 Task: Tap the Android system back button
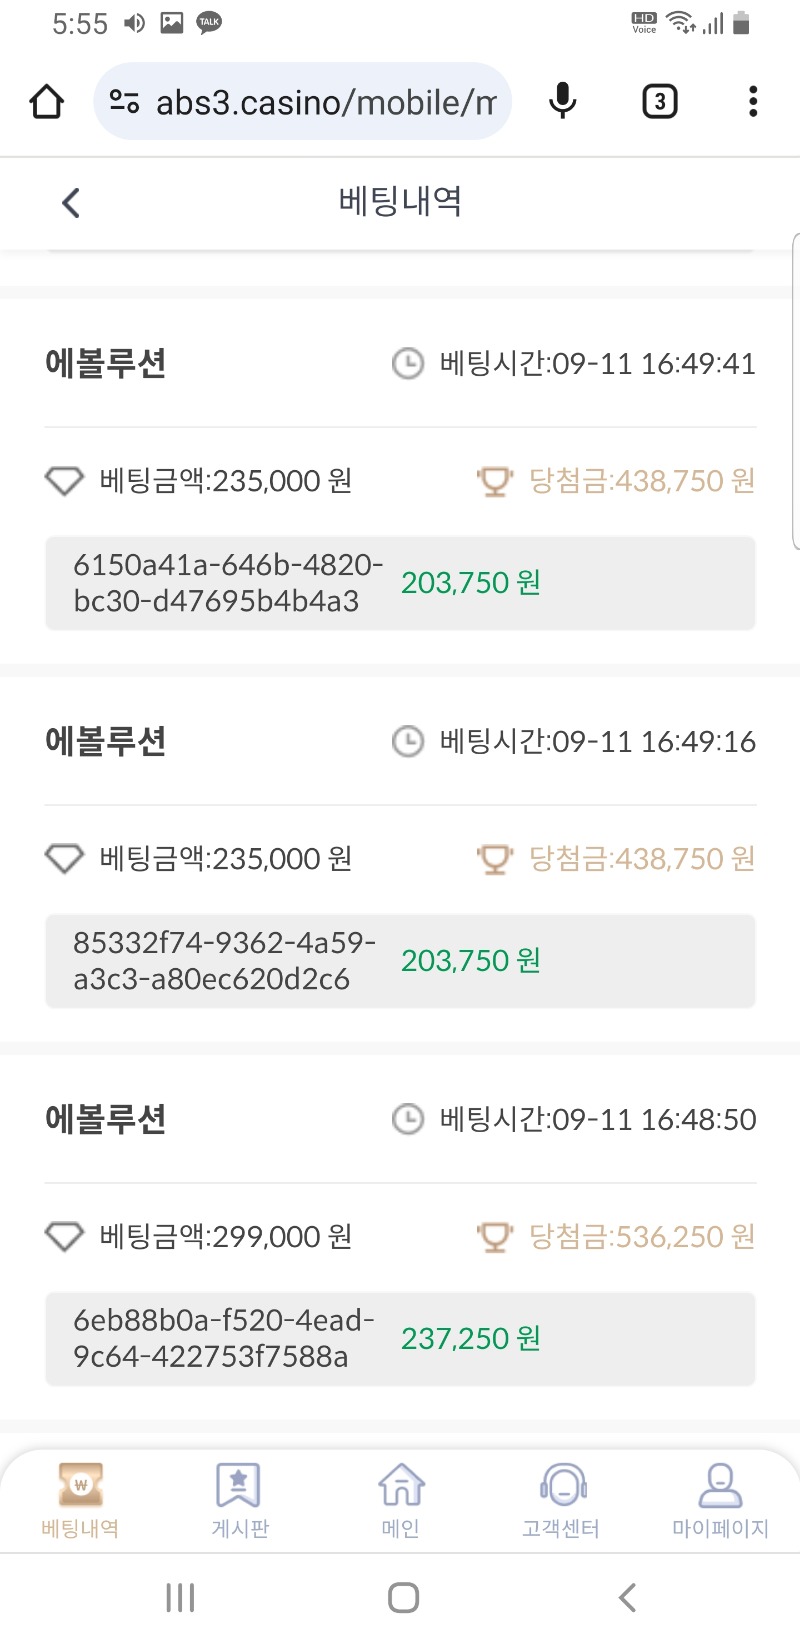(627, 1597)
